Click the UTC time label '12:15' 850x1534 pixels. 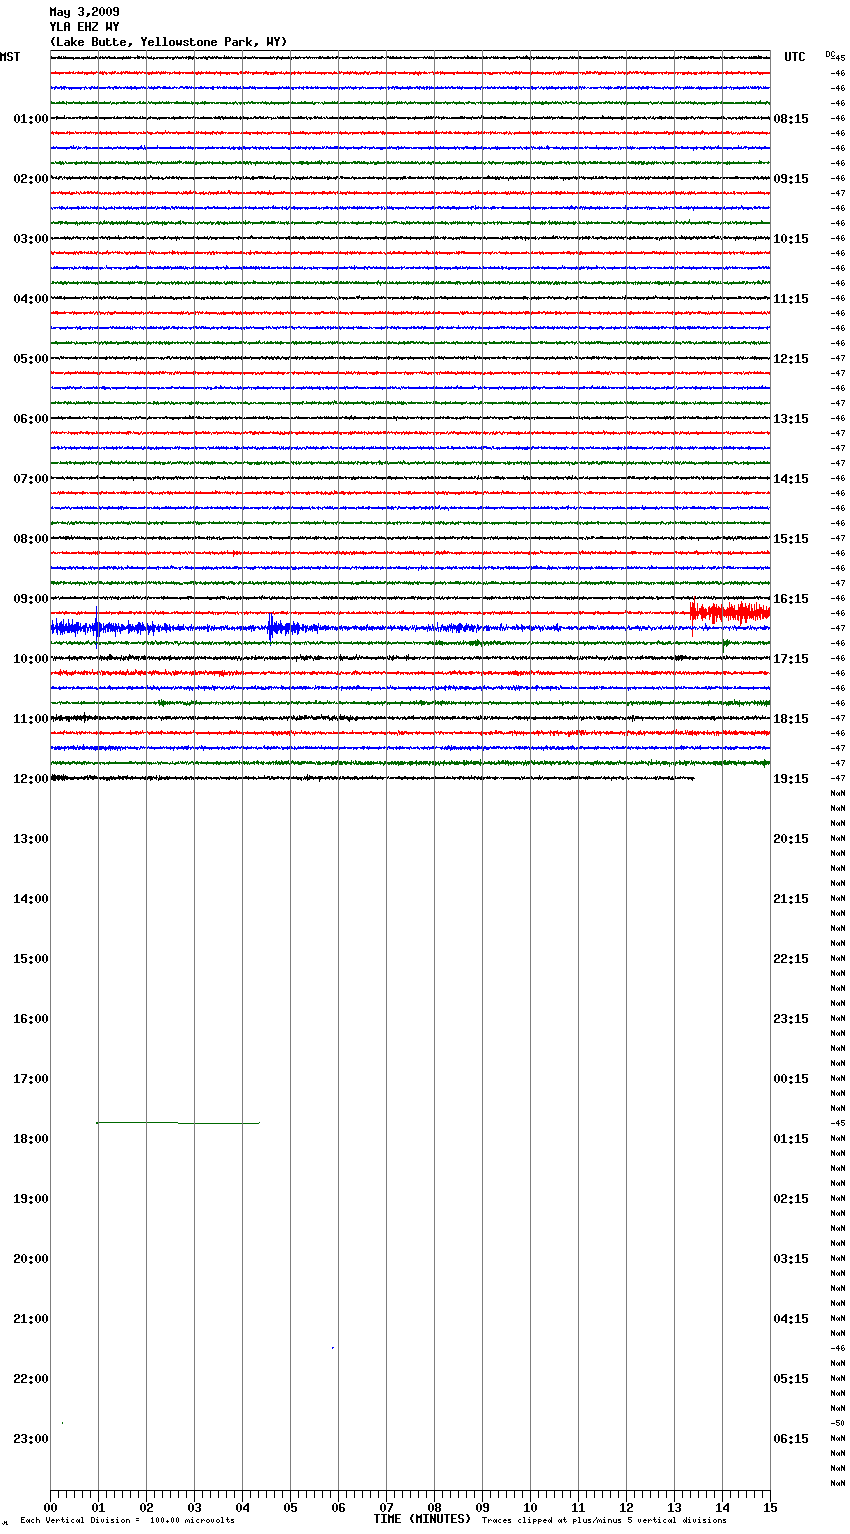(x=791, y=359)
